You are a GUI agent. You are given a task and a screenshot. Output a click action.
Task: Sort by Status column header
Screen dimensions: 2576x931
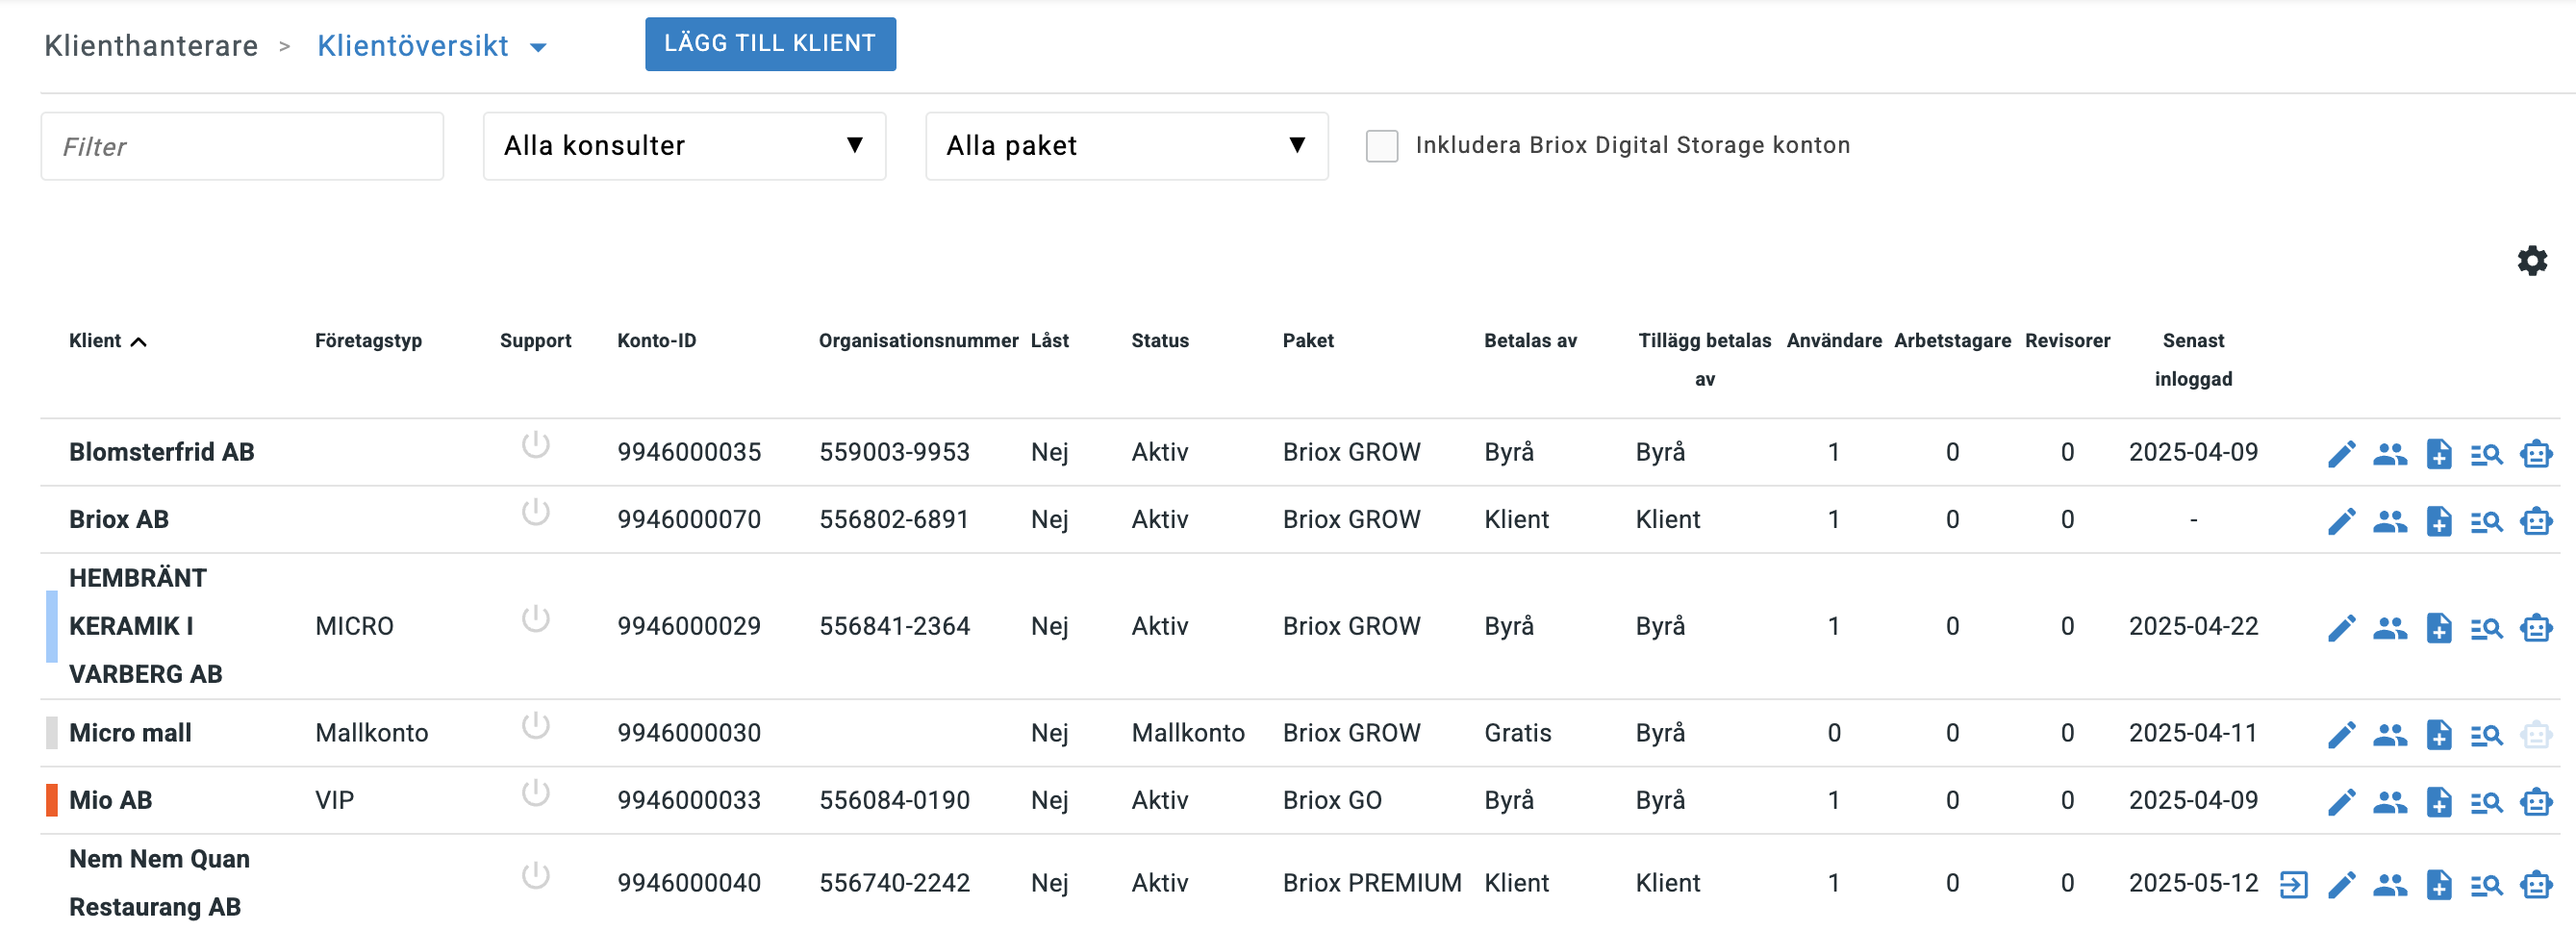[1160, 341]
